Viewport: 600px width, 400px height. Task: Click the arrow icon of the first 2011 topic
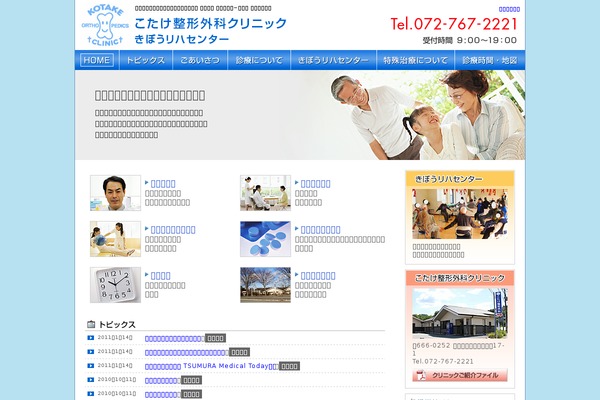pyautogui.click(x=91, y=338)
